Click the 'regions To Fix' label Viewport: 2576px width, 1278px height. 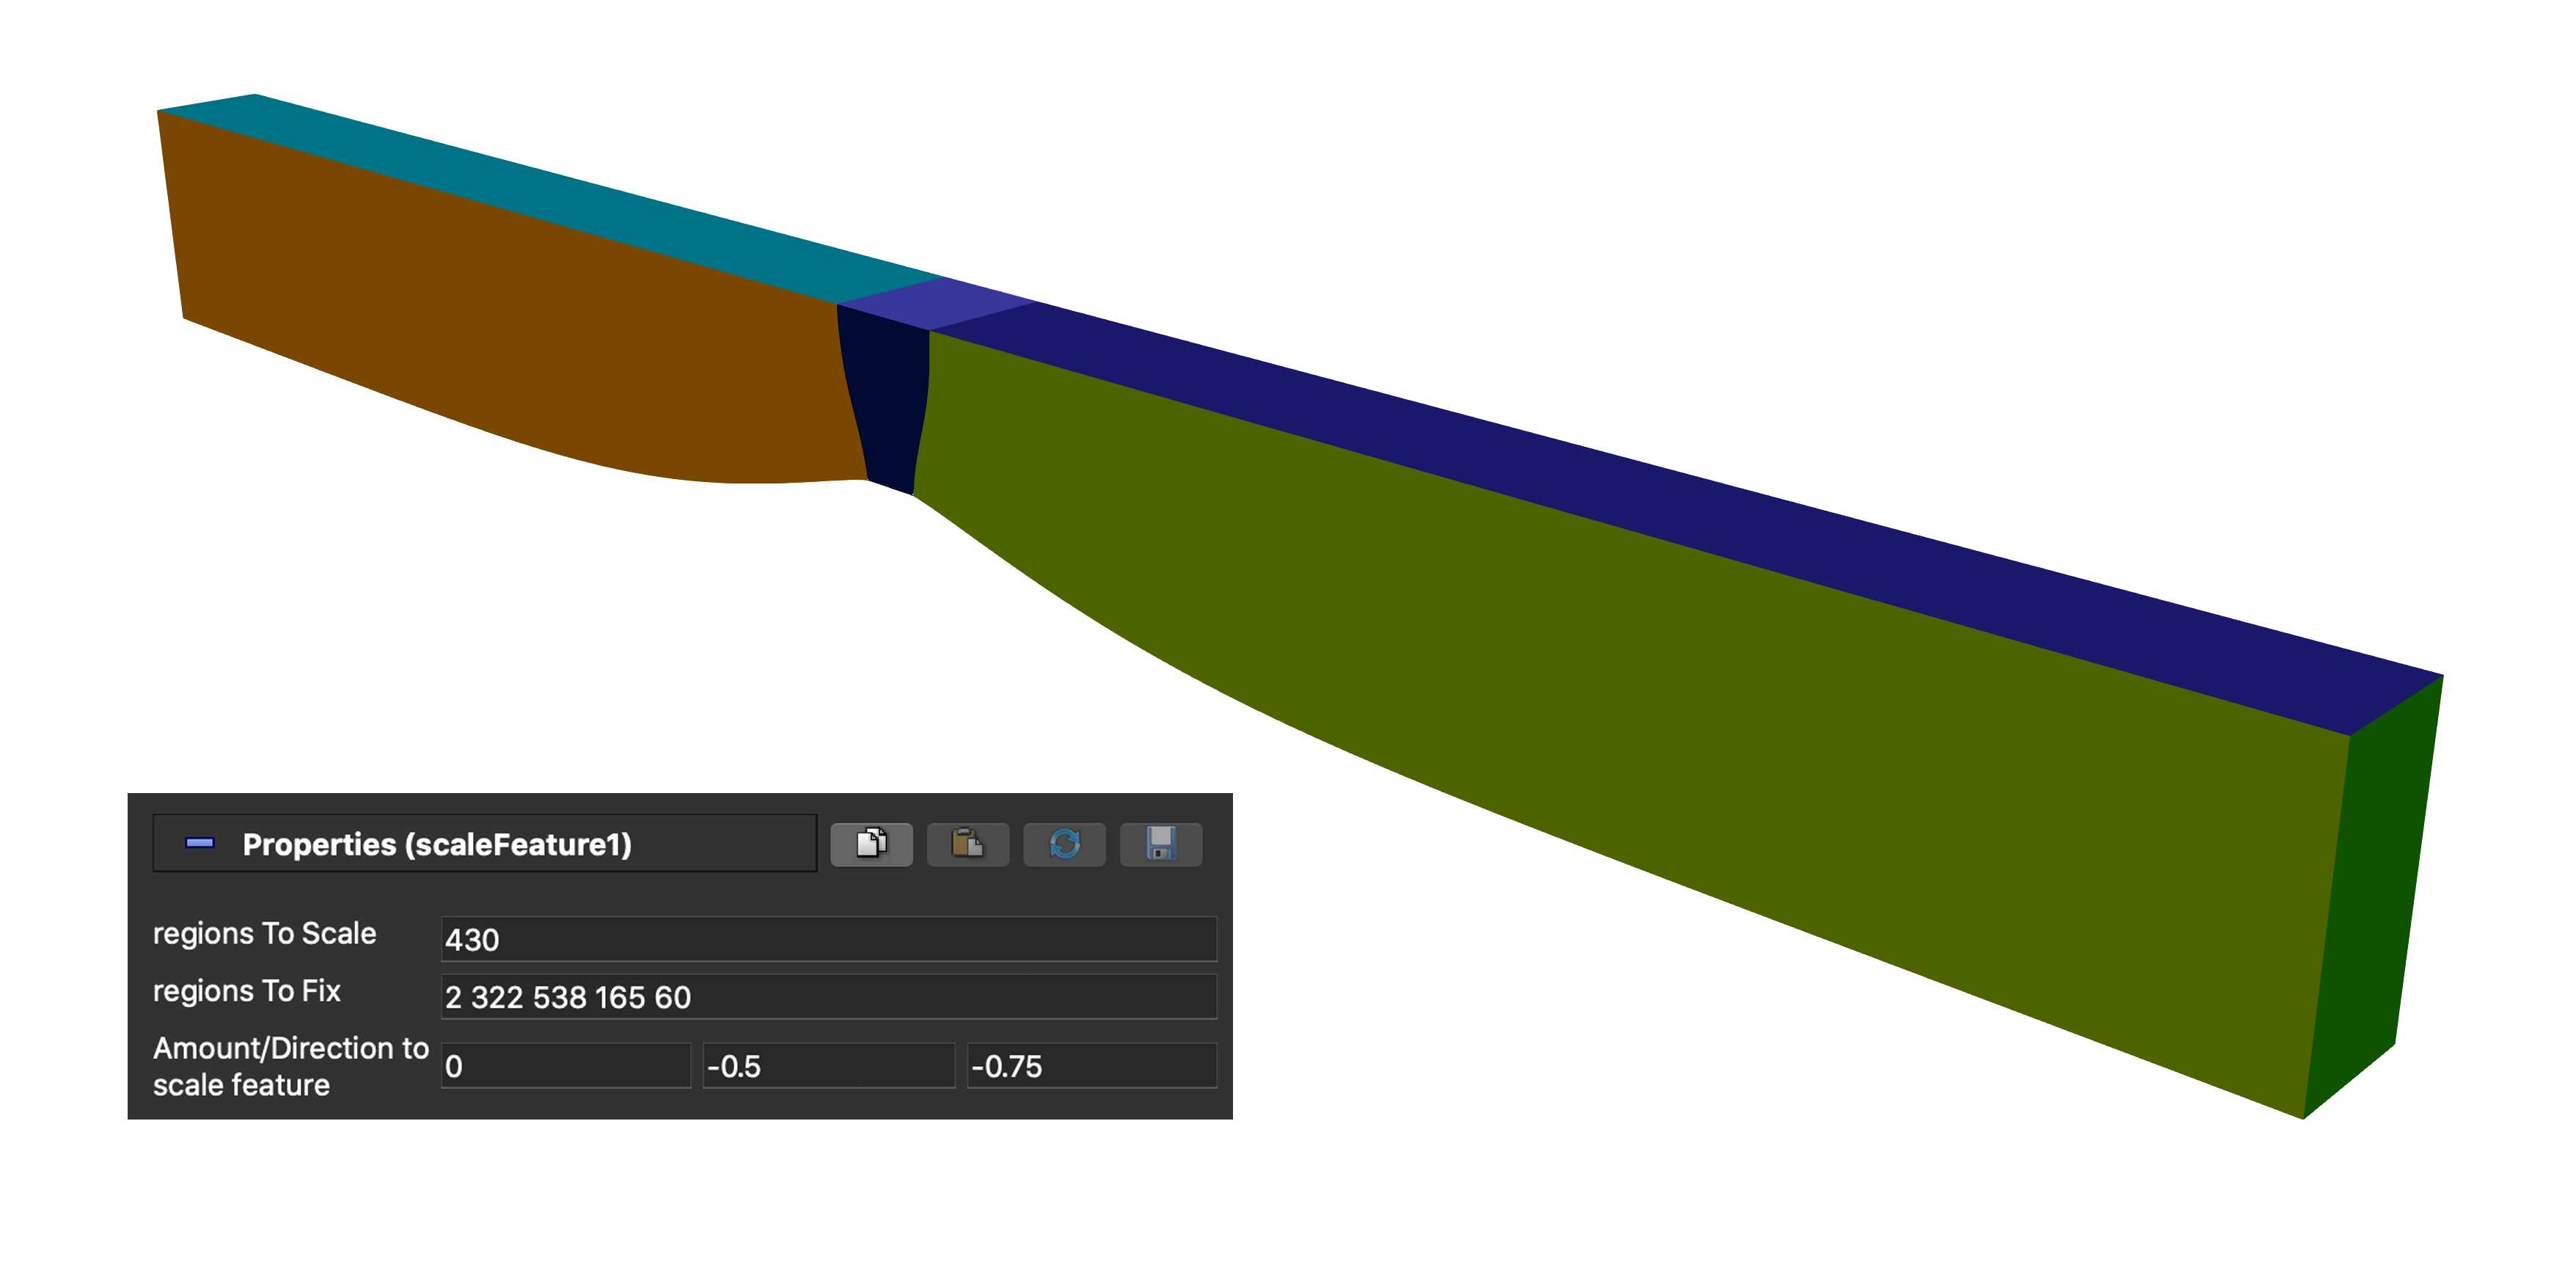click(x=246, y=991)
